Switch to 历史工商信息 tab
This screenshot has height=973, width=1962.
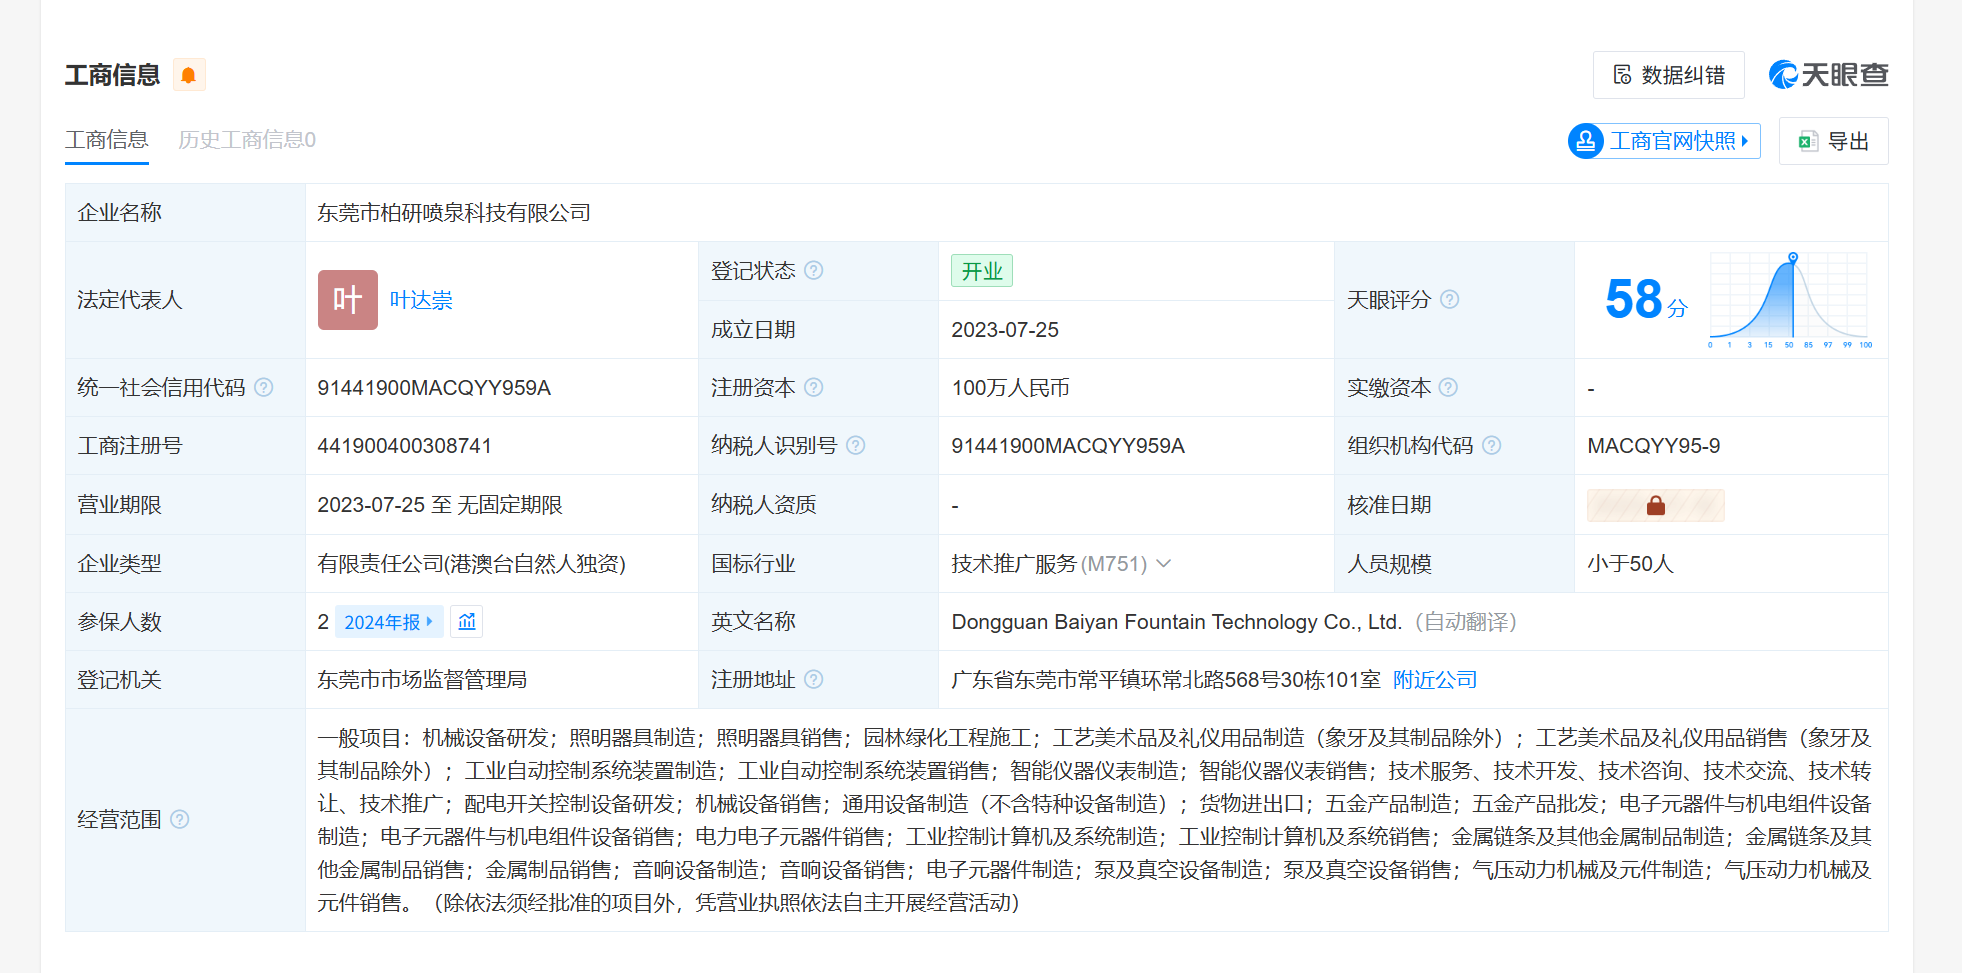pos(246,140)
